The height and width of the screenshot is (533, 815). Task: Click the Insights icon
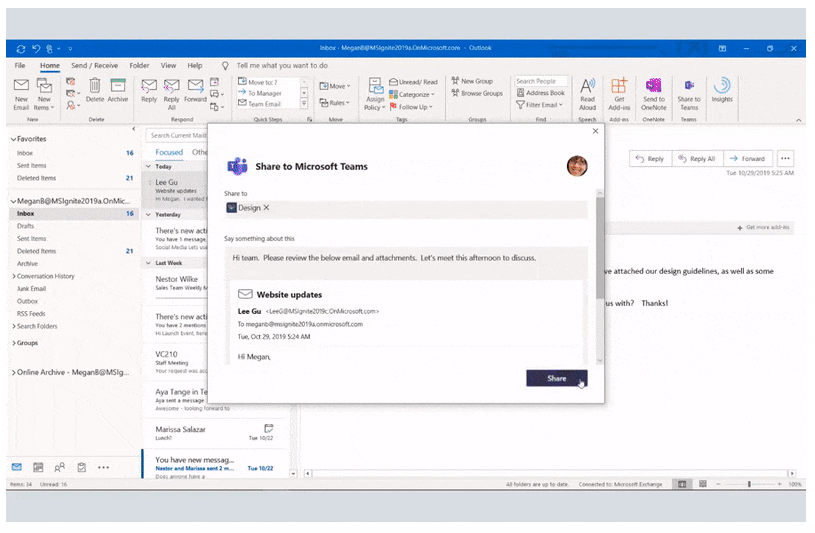[x=722, y=90]
